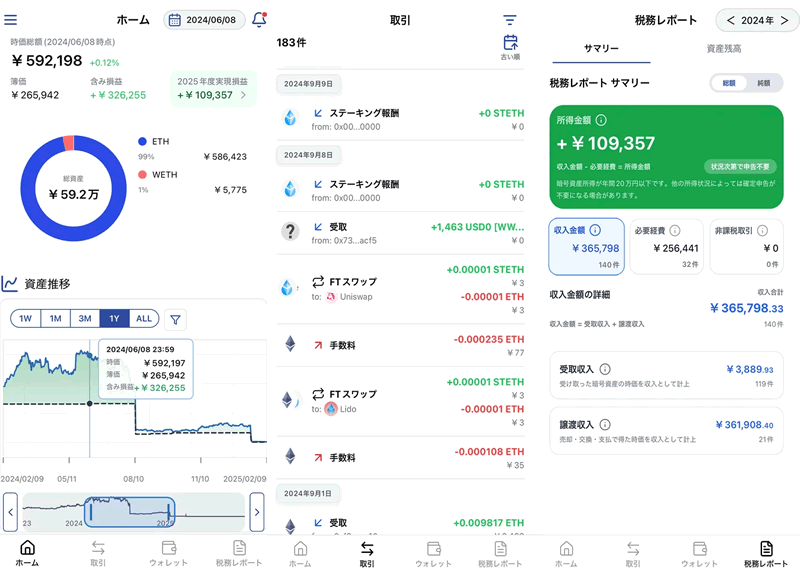Tap info icon next to 所得金額

point(602,120)
